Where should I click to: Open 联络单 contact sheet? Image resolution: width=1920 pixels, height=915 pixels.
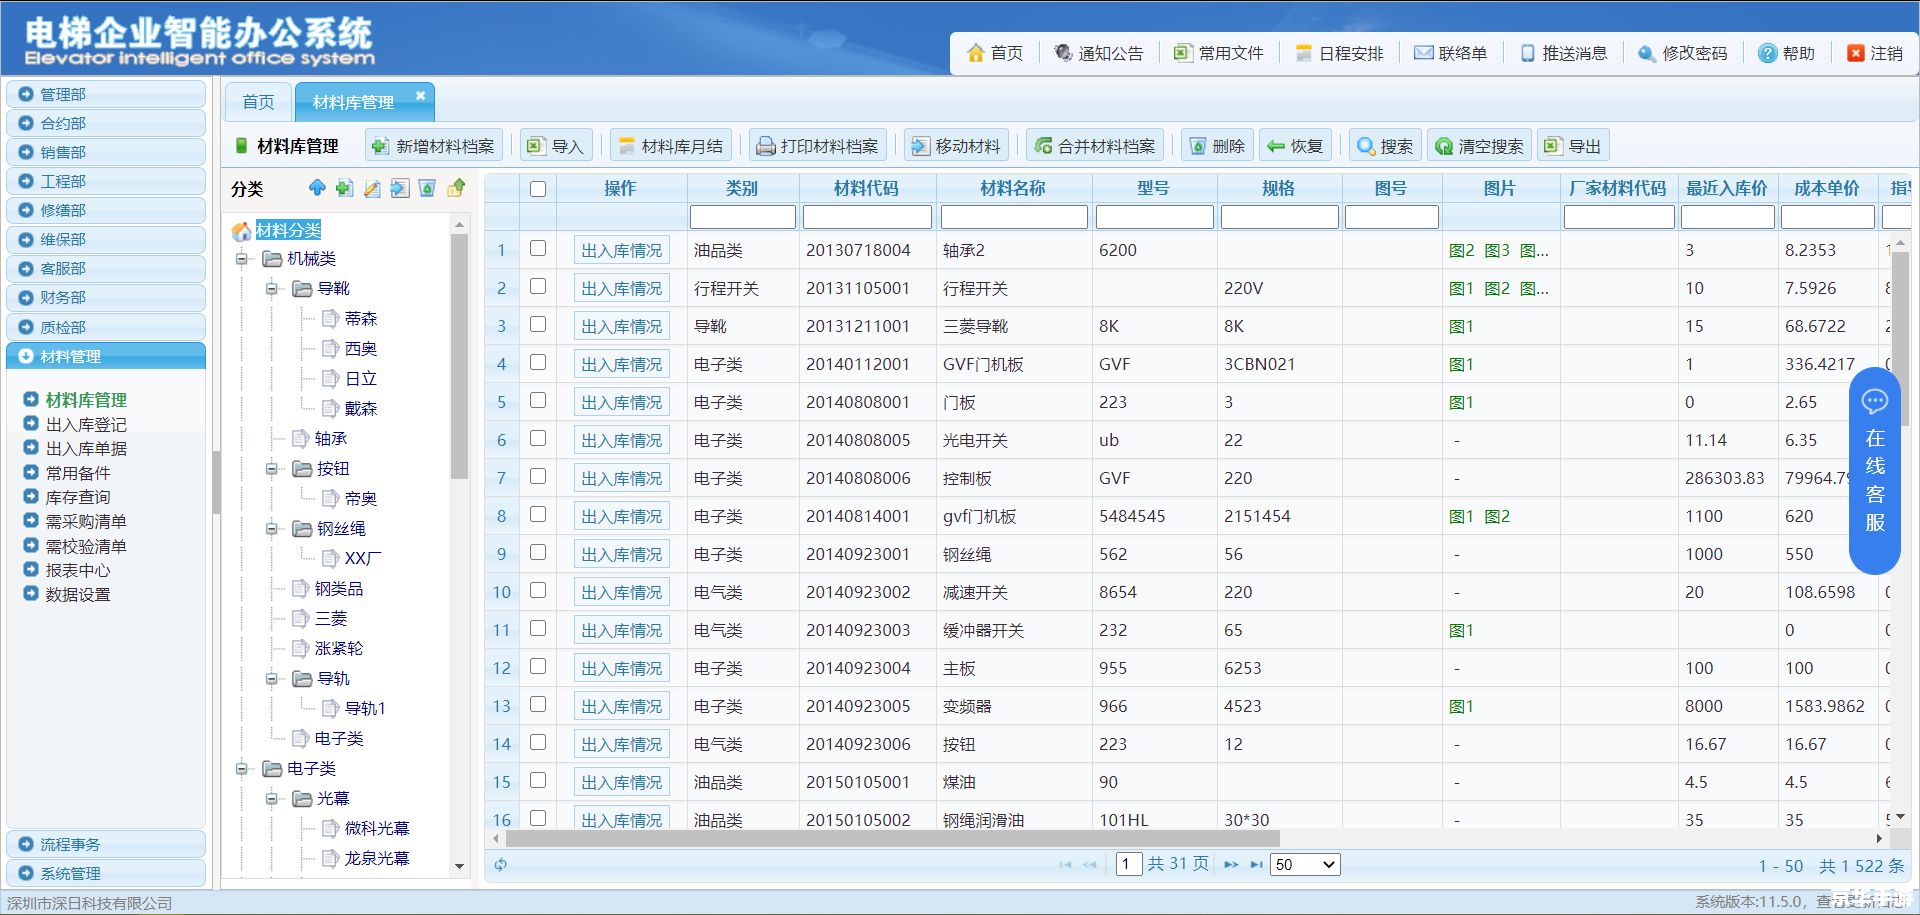pos(1450,53)
